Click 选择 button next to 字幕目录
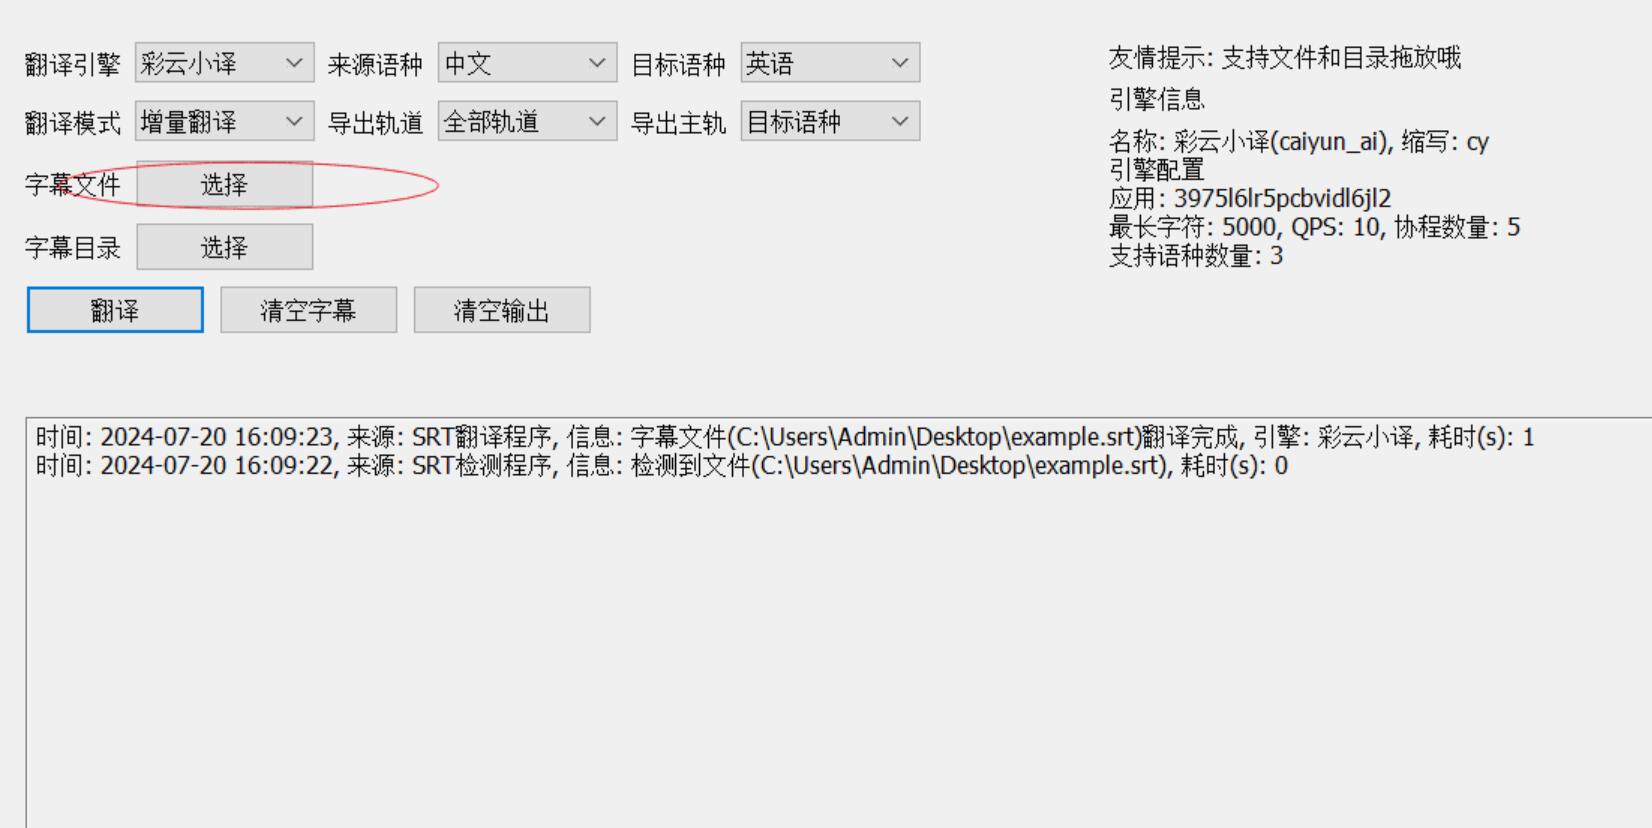Screen dimensions: 1652x828 coord(224,247)
